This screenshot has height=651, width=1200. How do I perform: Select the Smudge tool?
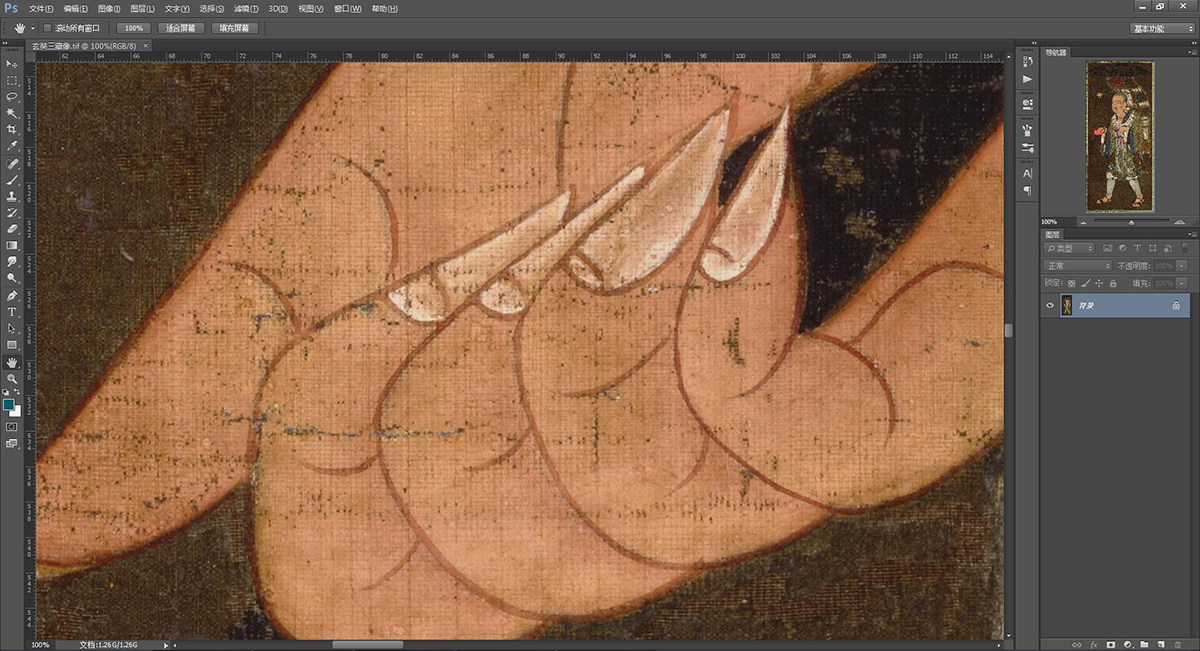pyautogui.click(x=12, y=262)
